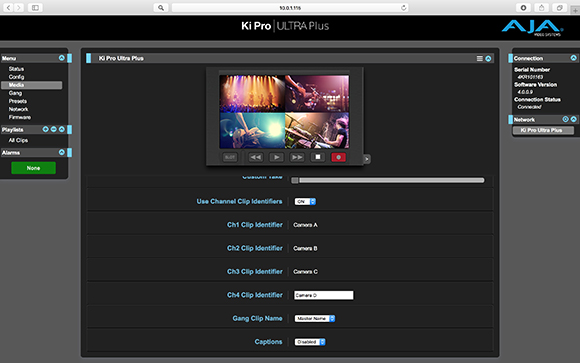The height and width of the screenshot is (363, 580).
Task: Open Use Channel Clip Identifiers dropdown
Action: [305, 202]
